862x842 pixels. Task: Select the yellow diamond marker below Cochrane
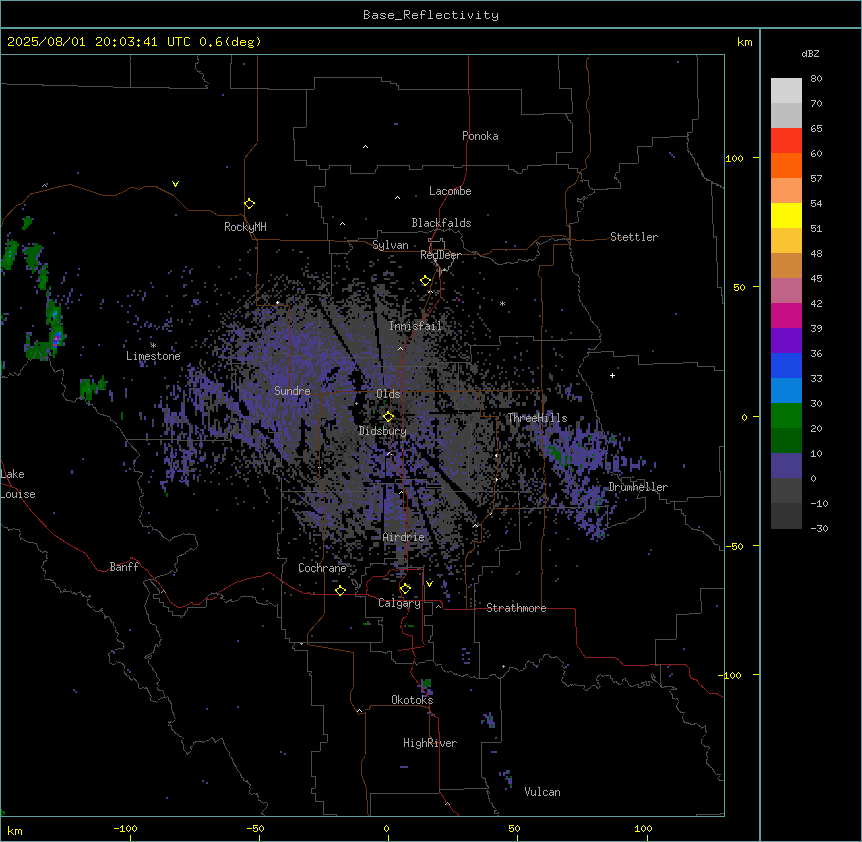340,590
